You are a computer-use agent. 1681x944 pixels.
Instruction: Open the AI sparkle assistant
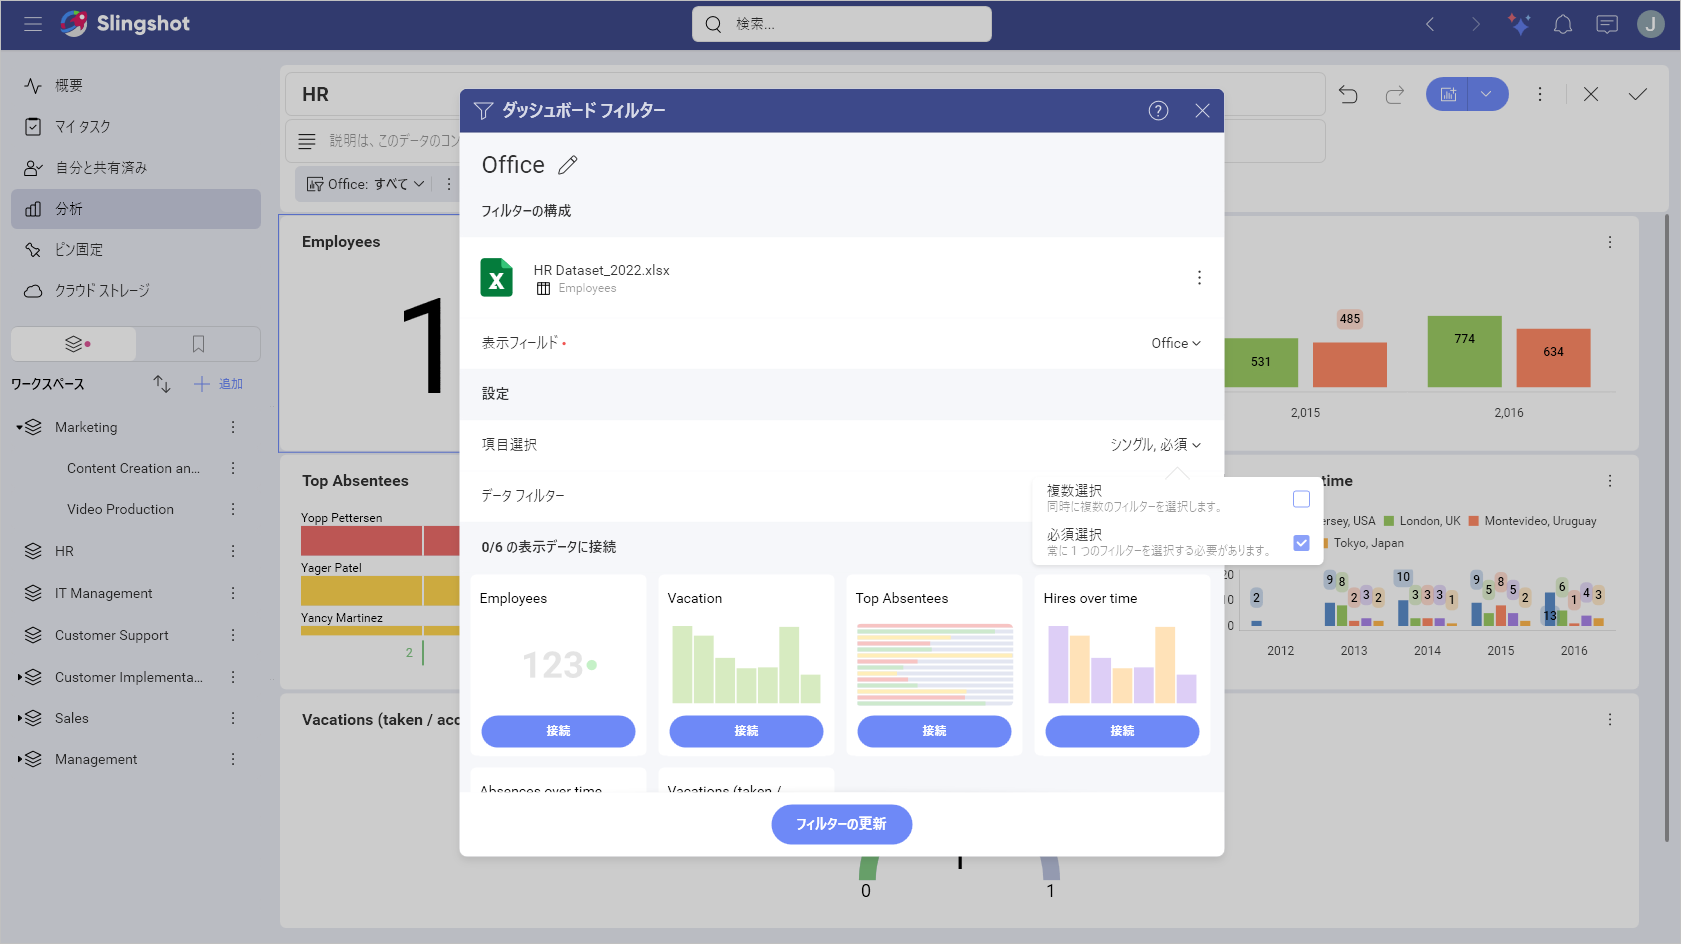(1519, 24)
